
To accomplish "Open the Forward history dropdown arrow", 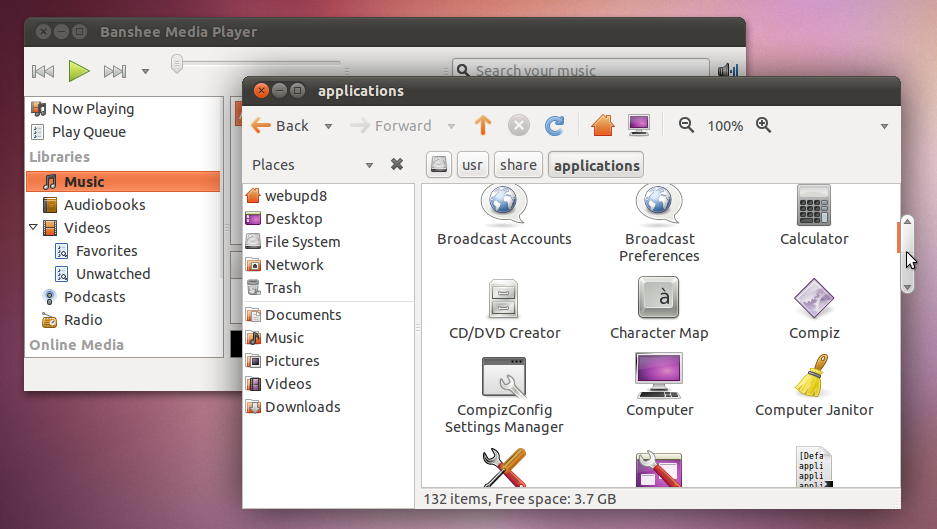I will [451, 126].
